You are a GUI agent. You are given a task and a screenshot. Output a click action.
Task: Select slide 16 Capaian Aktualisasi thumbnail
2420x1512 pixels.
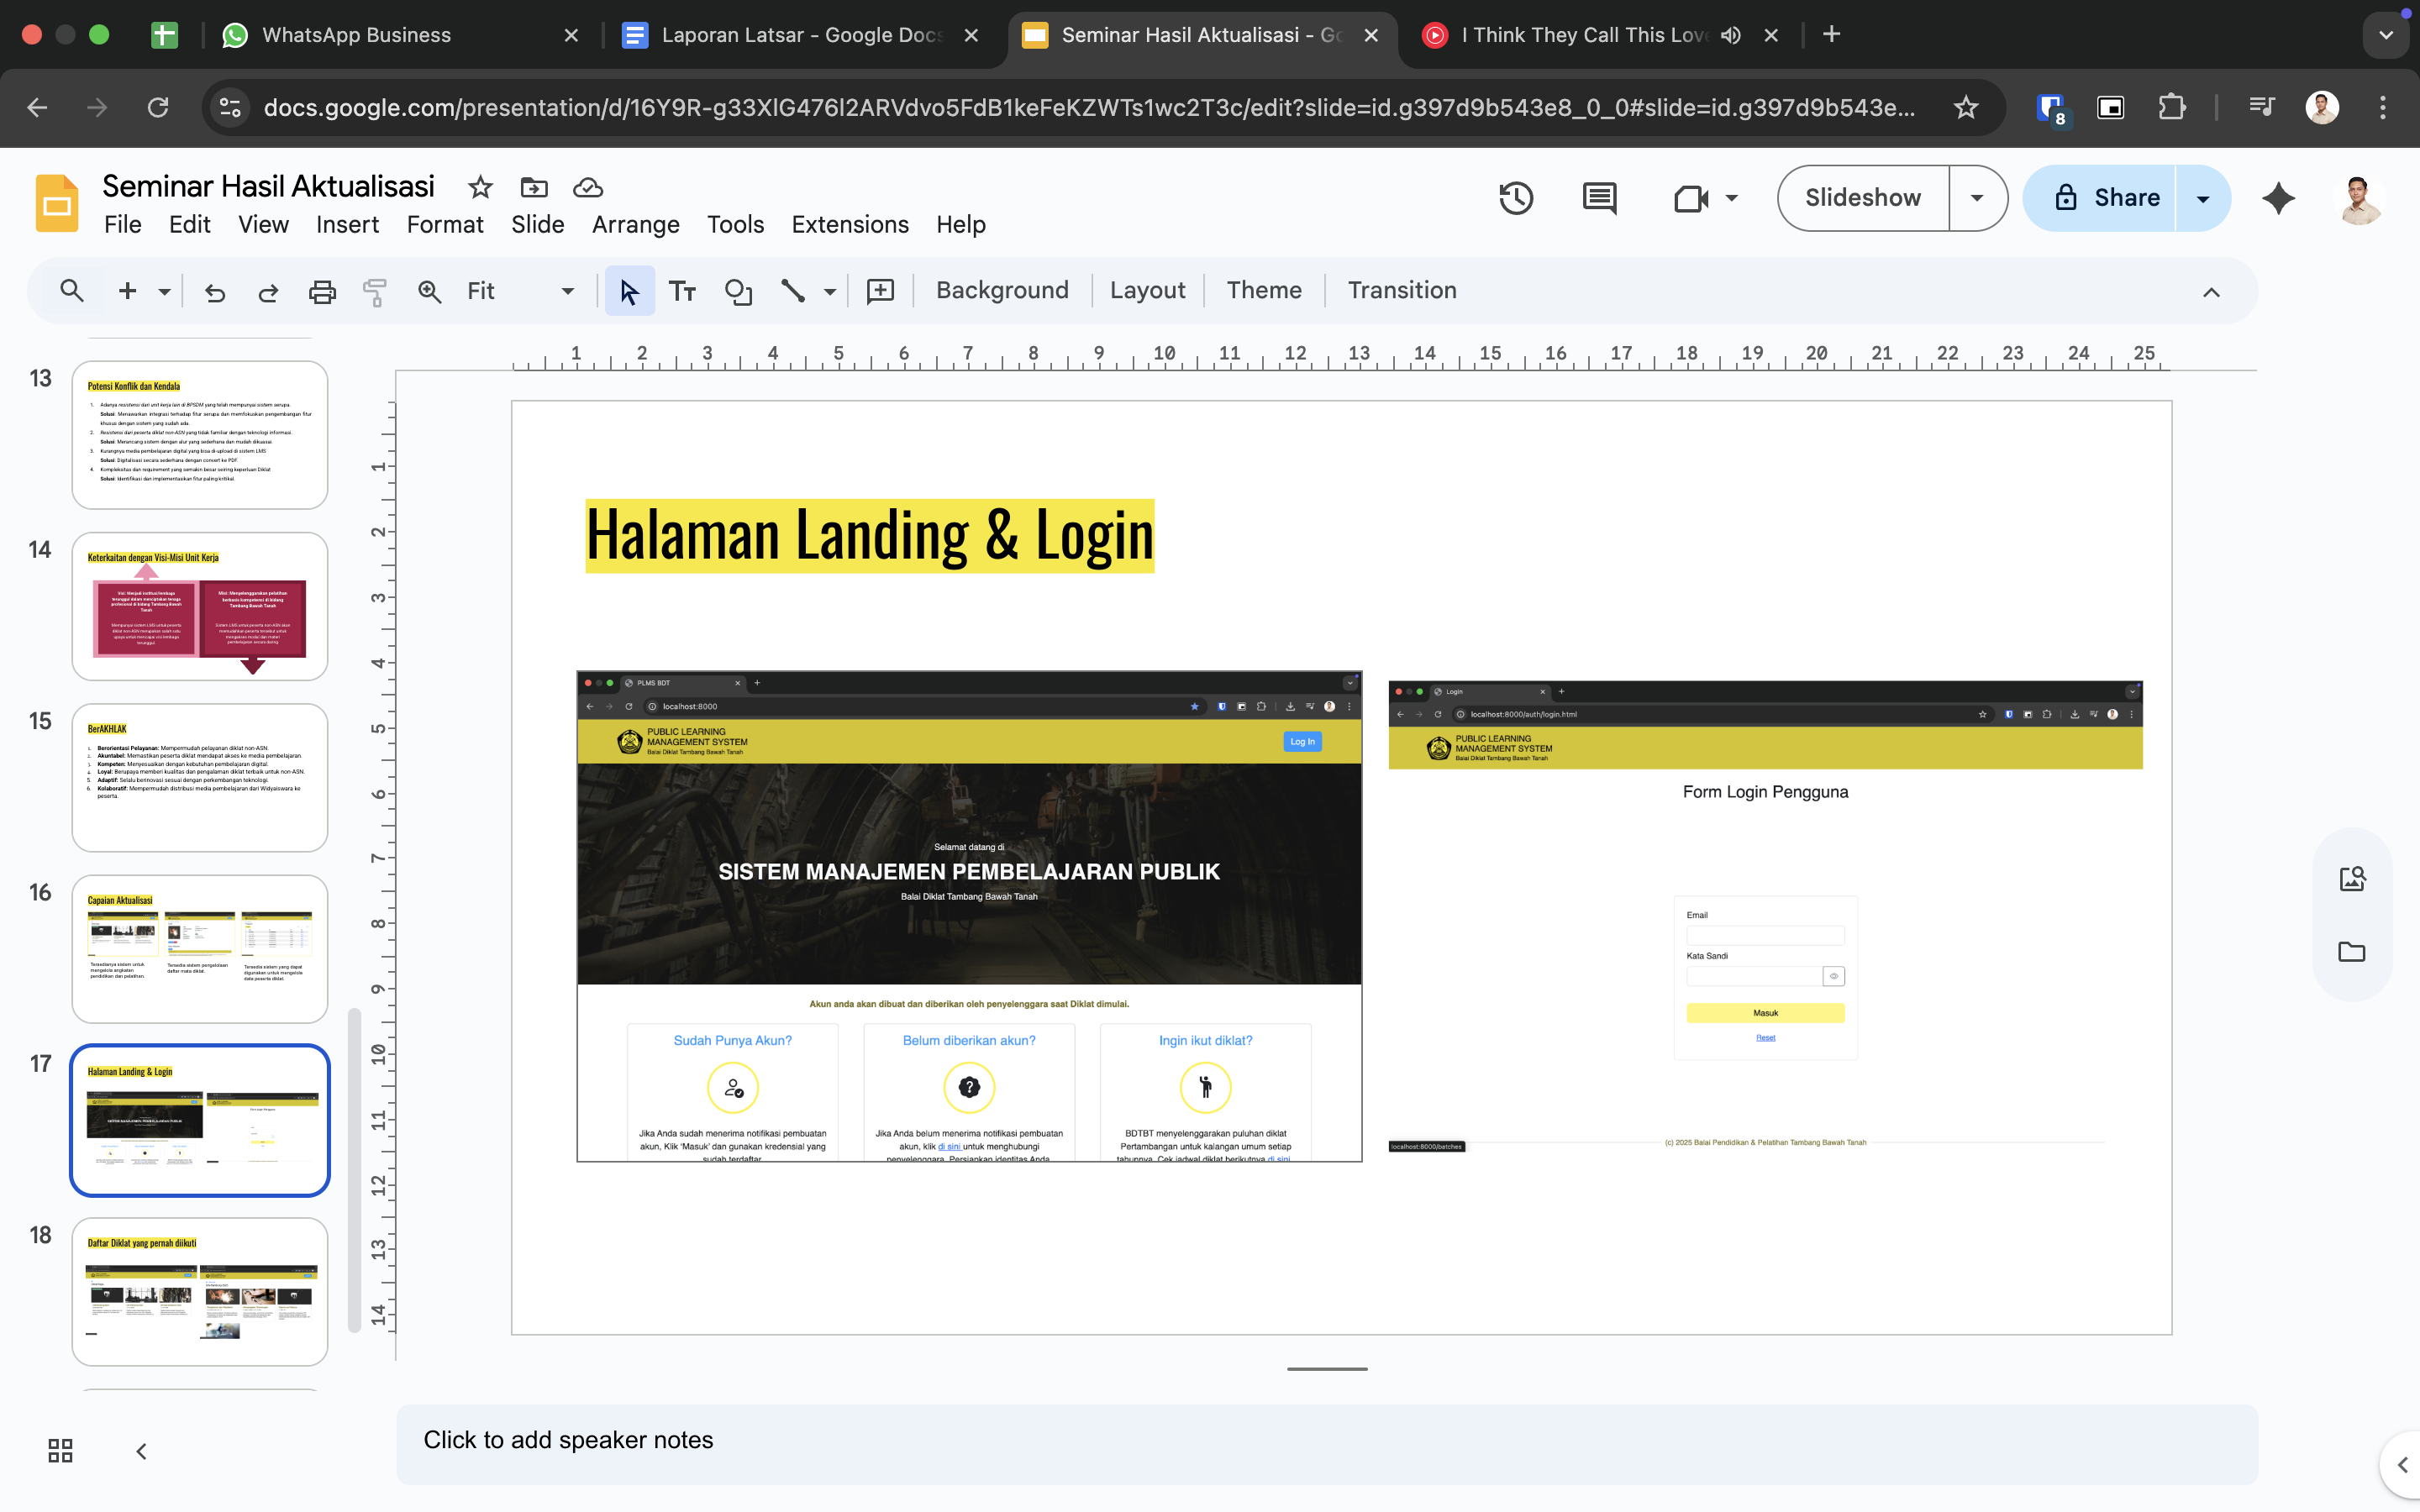tap(200, 948)
